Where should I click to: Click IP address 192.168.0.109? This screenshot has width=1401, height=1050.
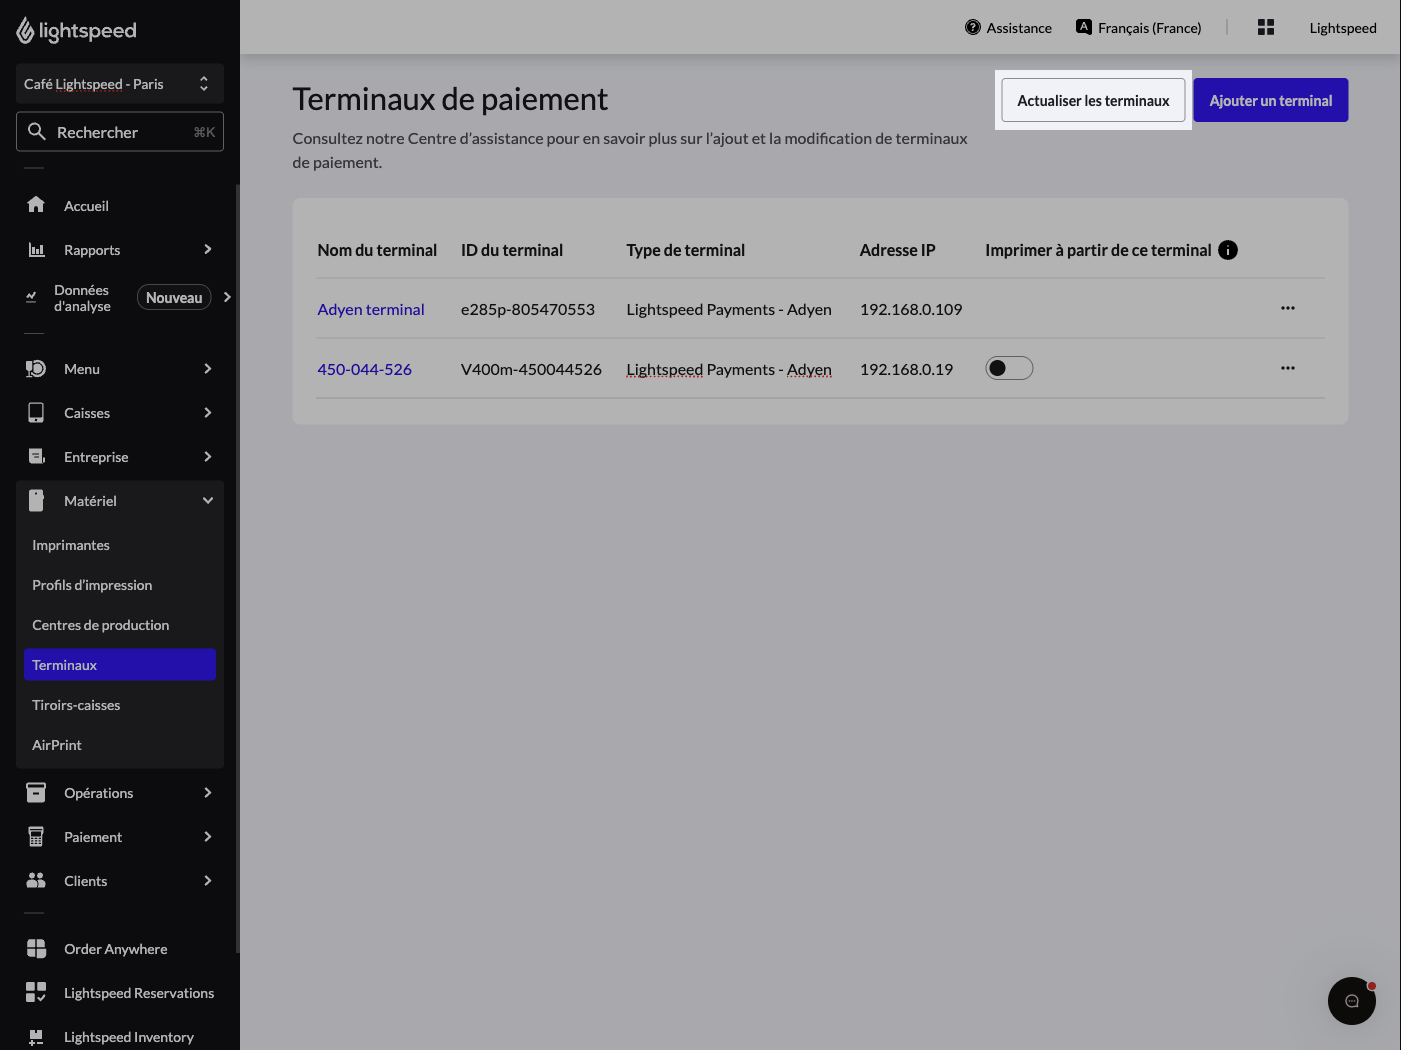coord(911,309)
